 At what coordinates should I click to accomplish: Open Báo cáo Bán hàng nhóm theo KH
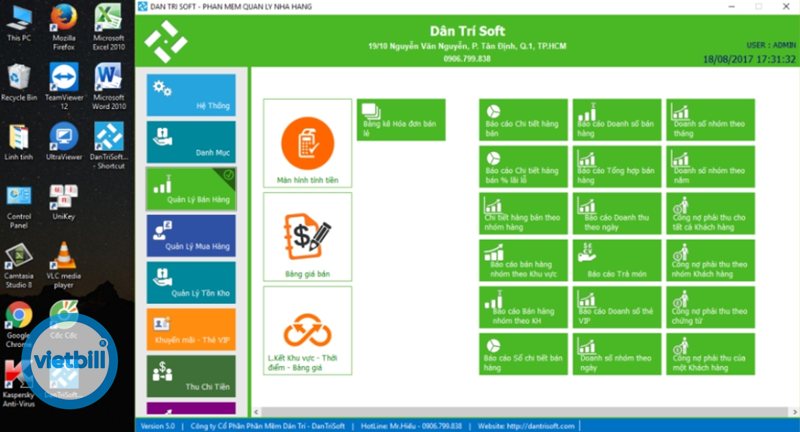(x=523, y=308)
